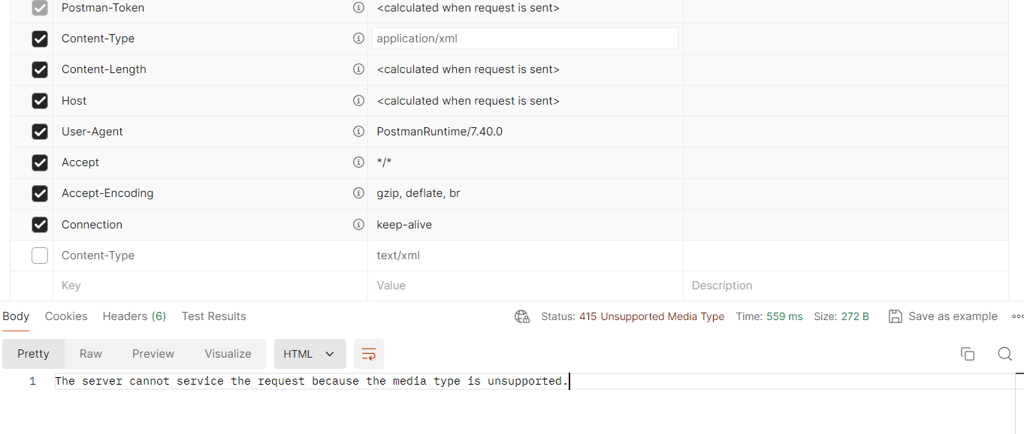Image resolution: width=1024 pixels, height=434 pixels.
Task: Toggle word wrap in response body
Action: coord(369,354)
